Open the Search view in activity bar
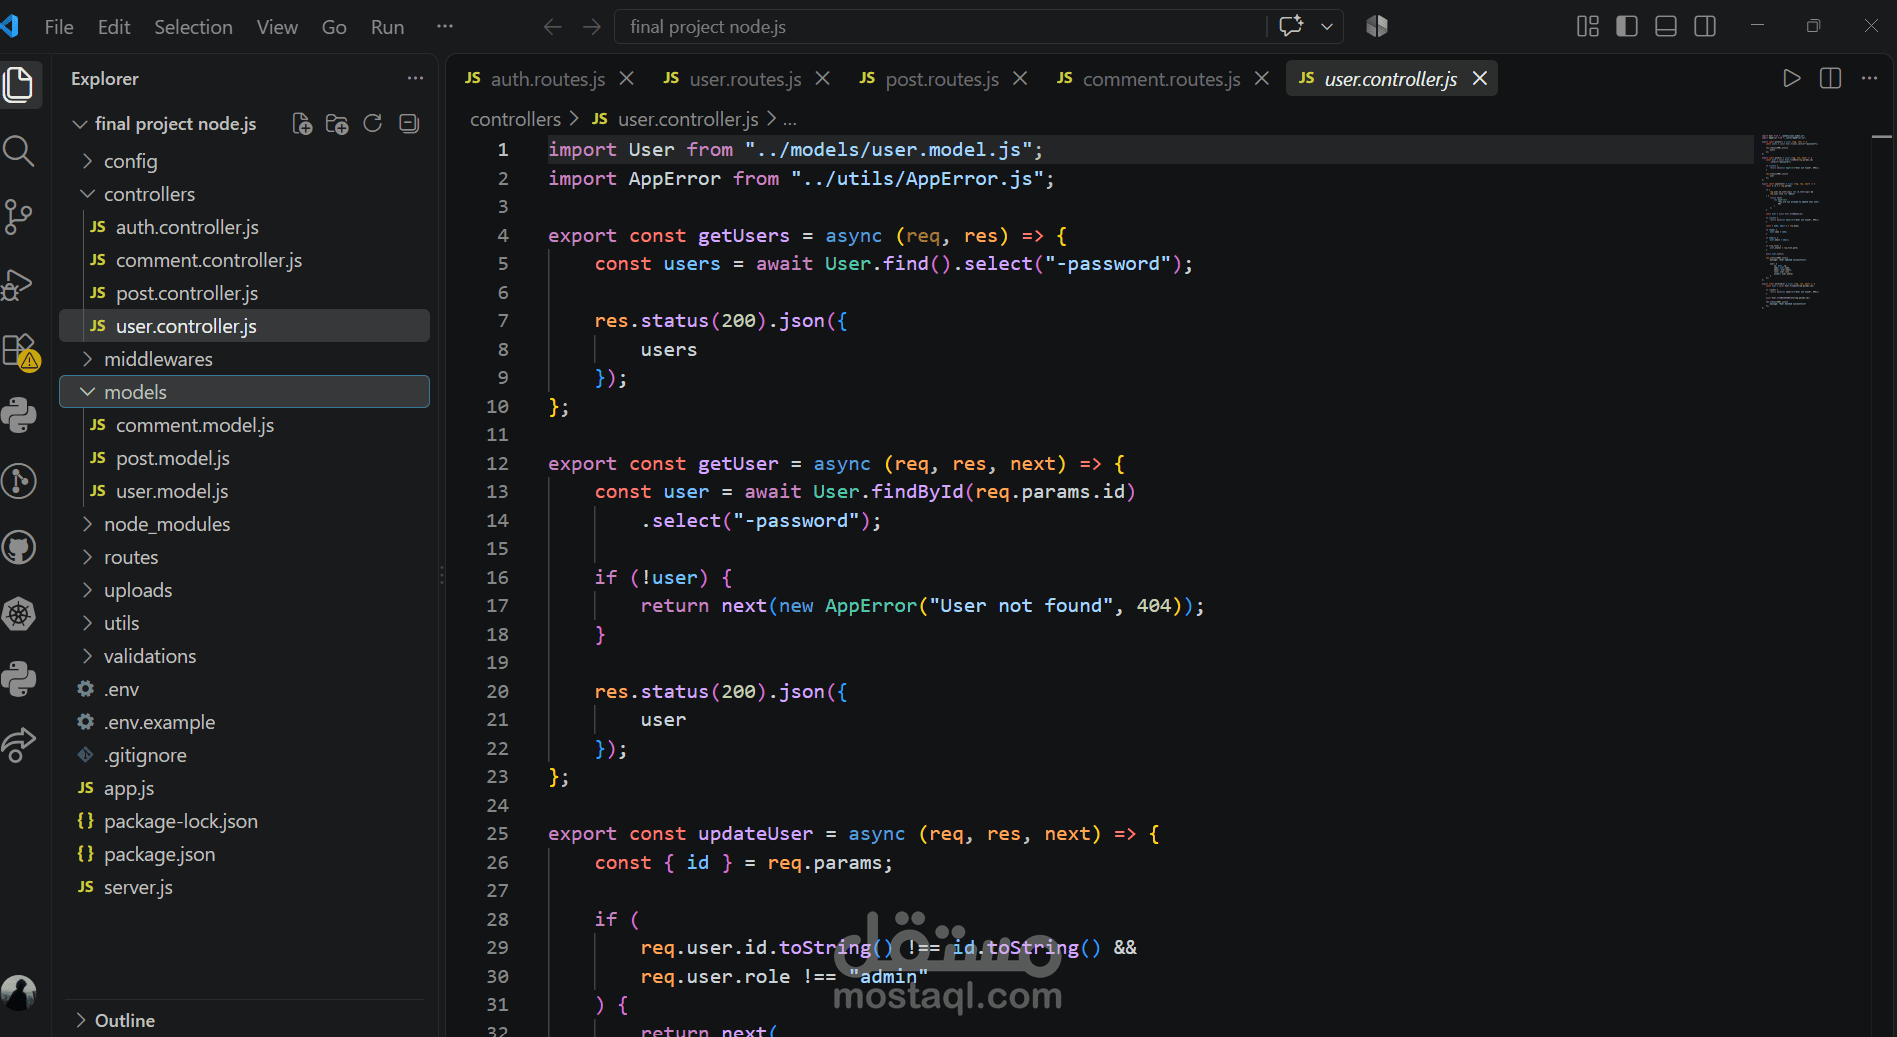The image size is (1897, 1037). click(x=19, y=151)
